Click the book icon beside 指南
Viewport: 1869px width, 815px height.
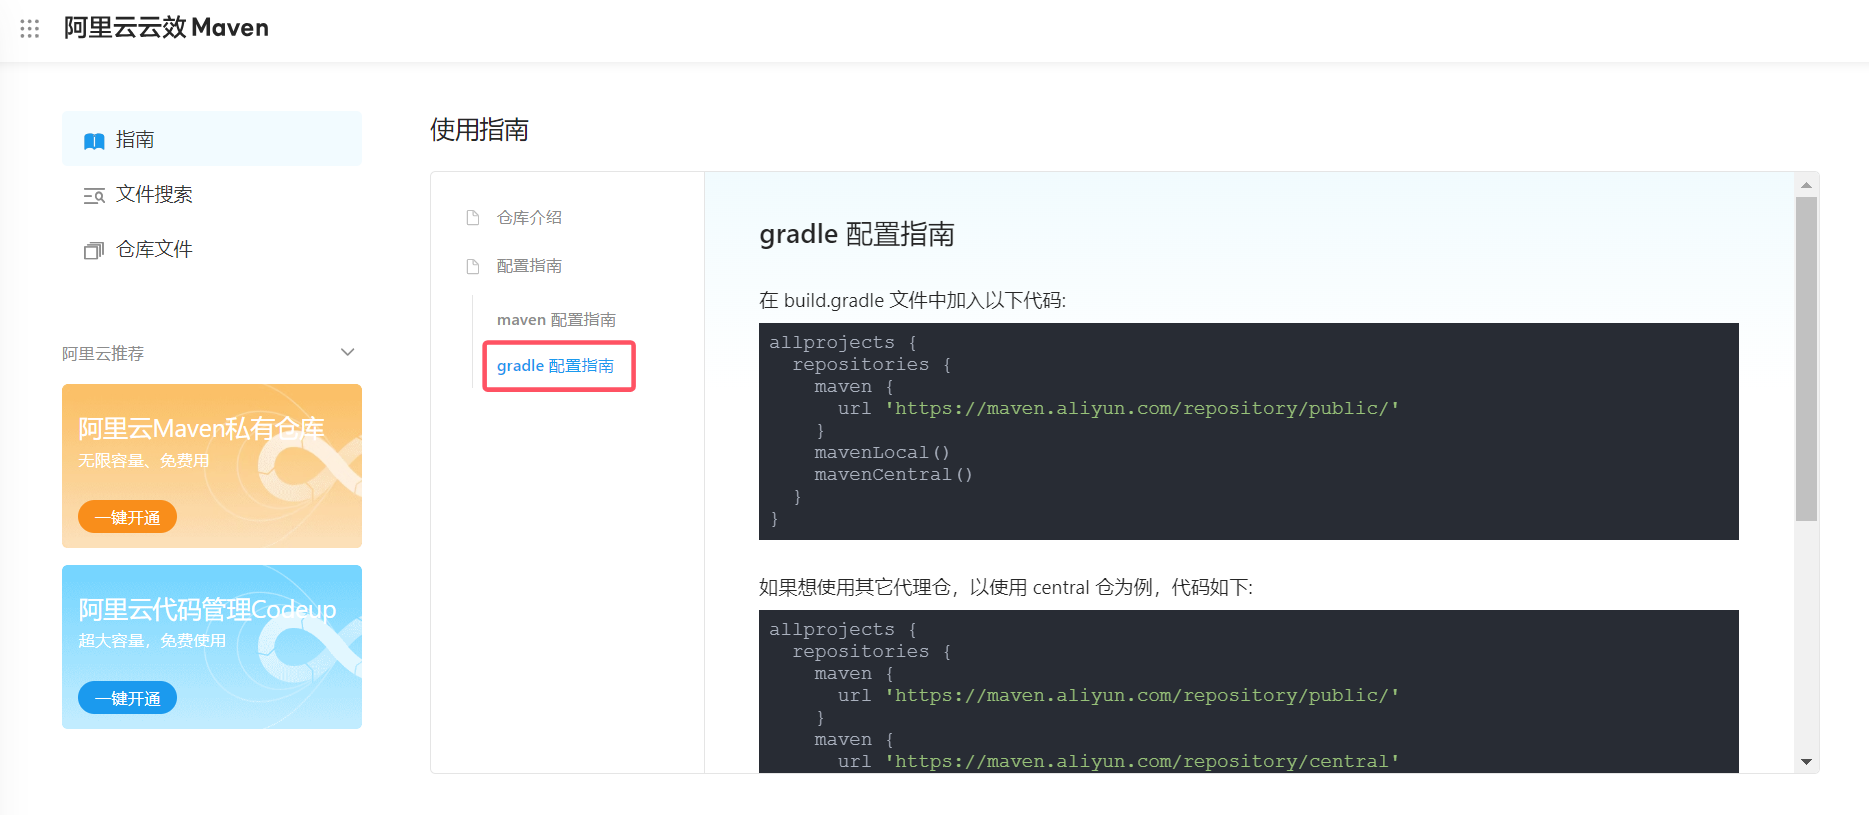94,141
